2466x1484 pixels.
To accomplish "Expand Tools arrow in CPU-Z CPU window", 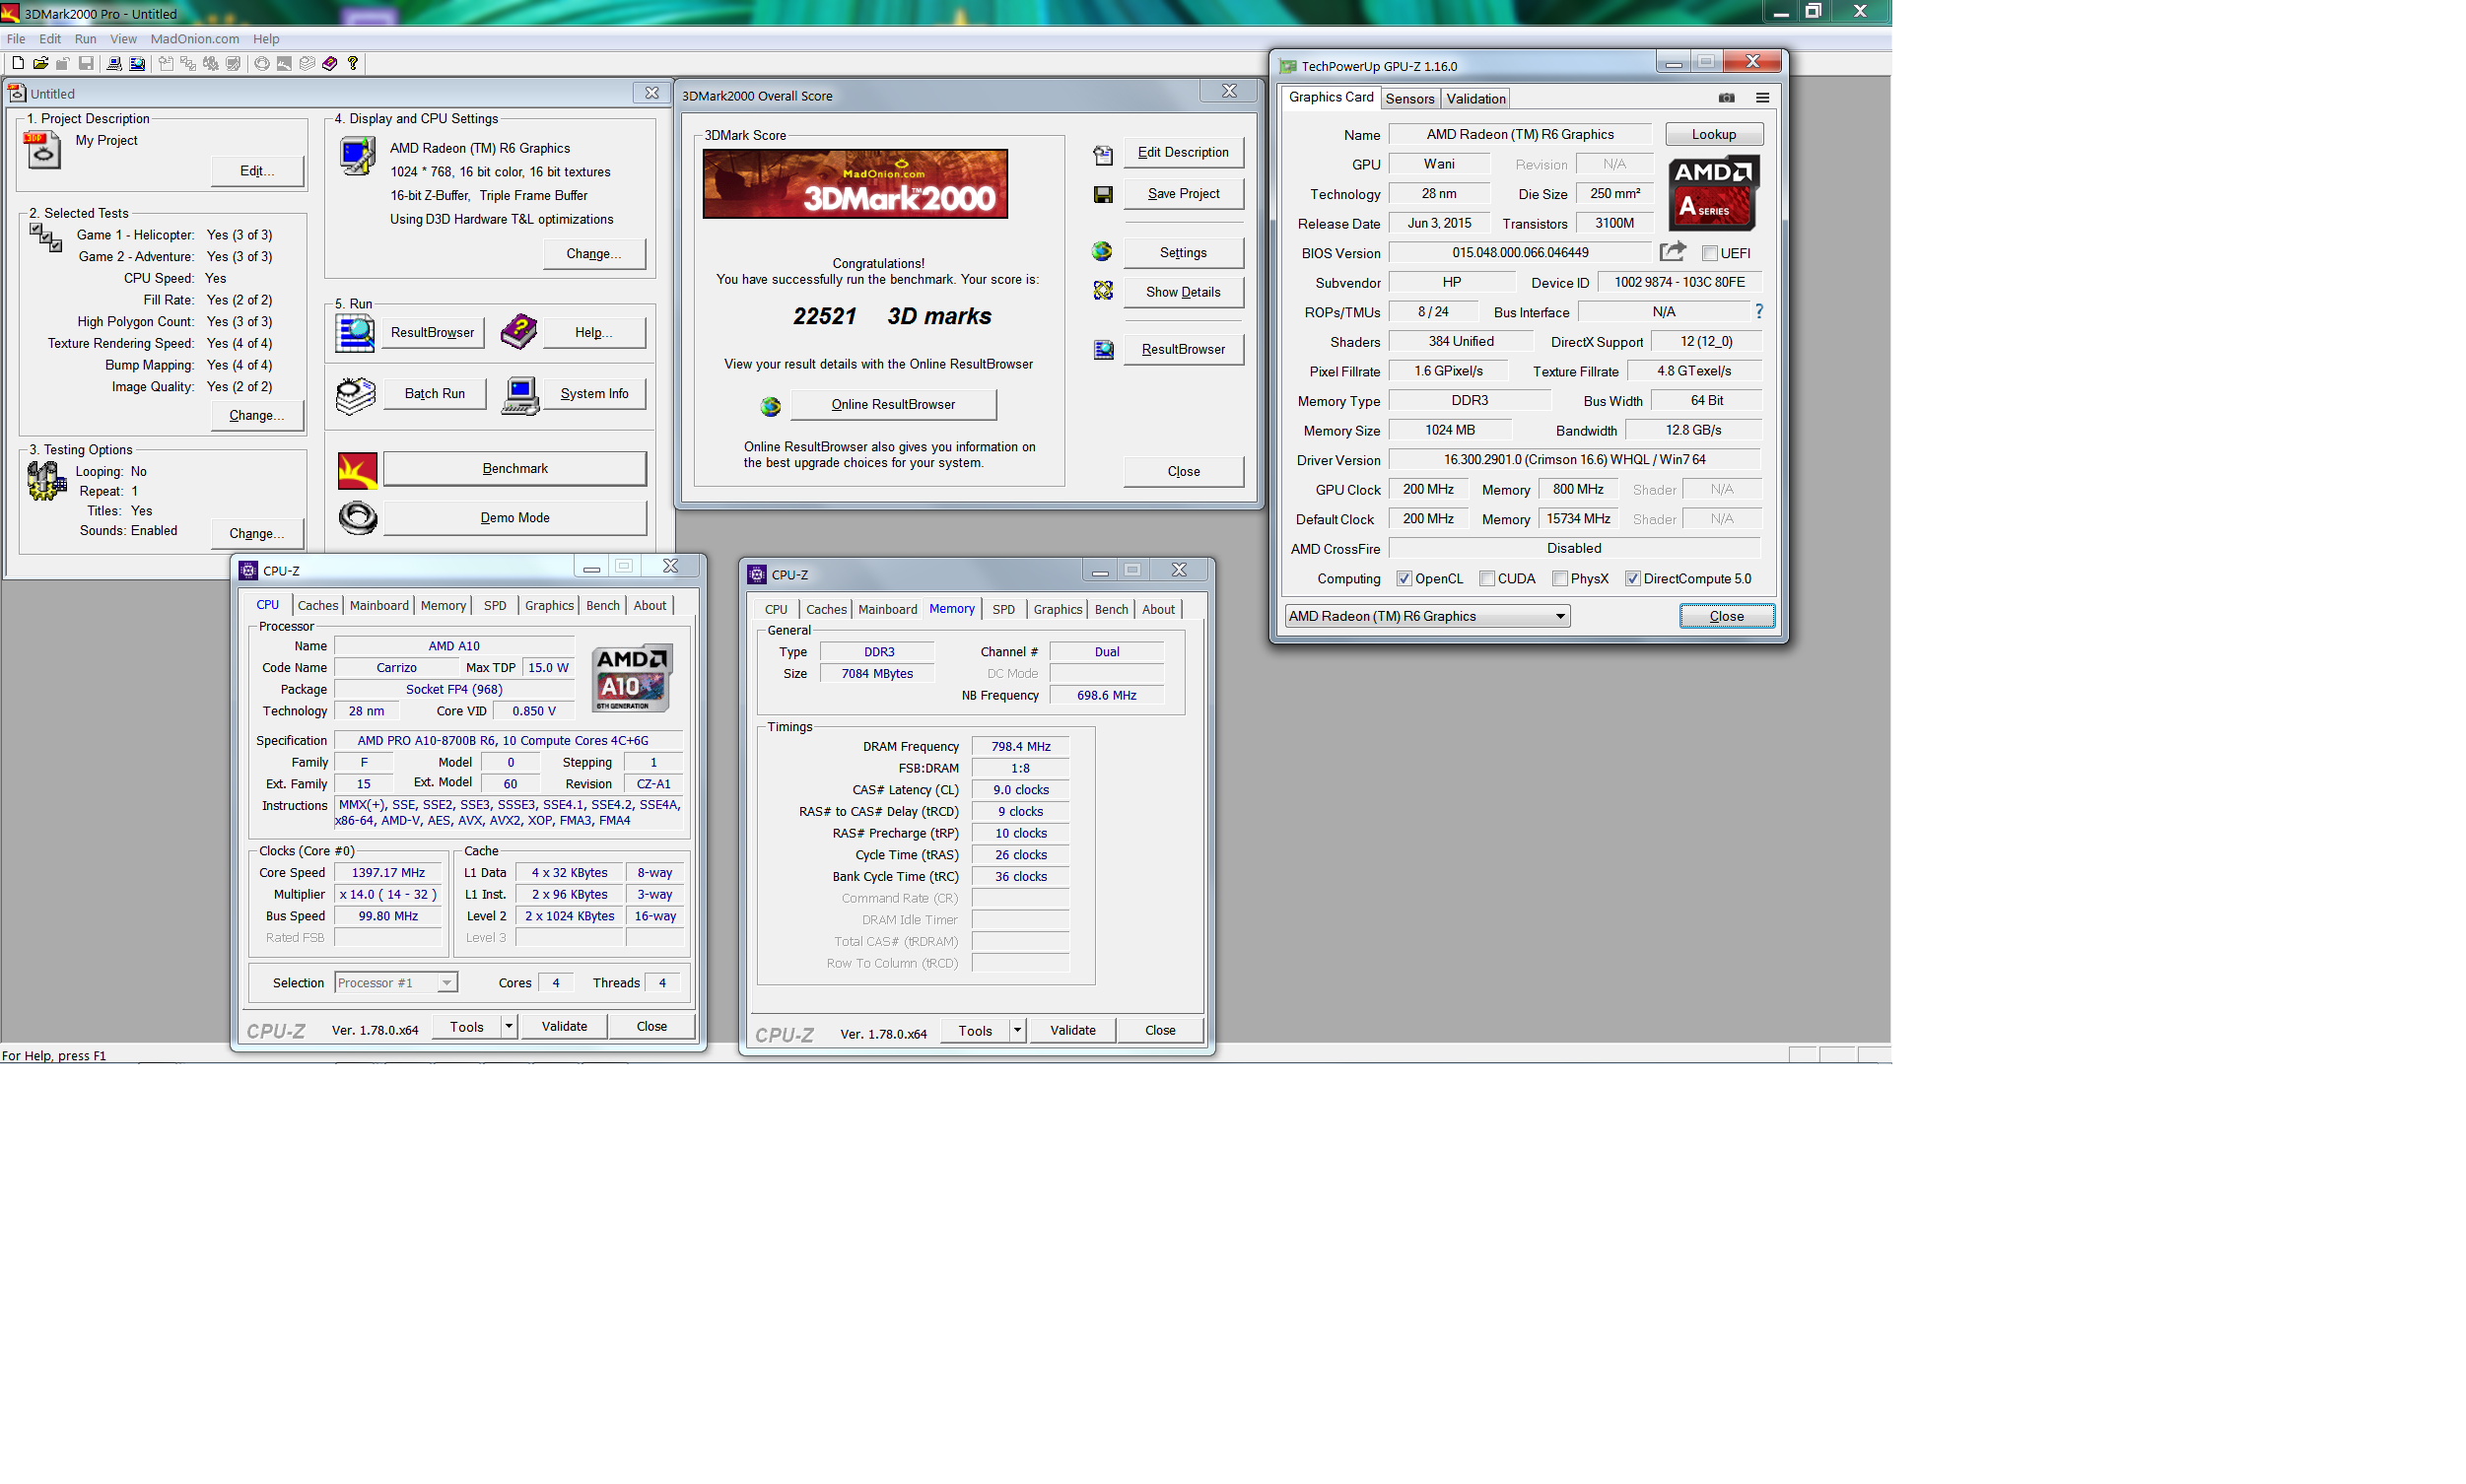I will coord(508,1027).
